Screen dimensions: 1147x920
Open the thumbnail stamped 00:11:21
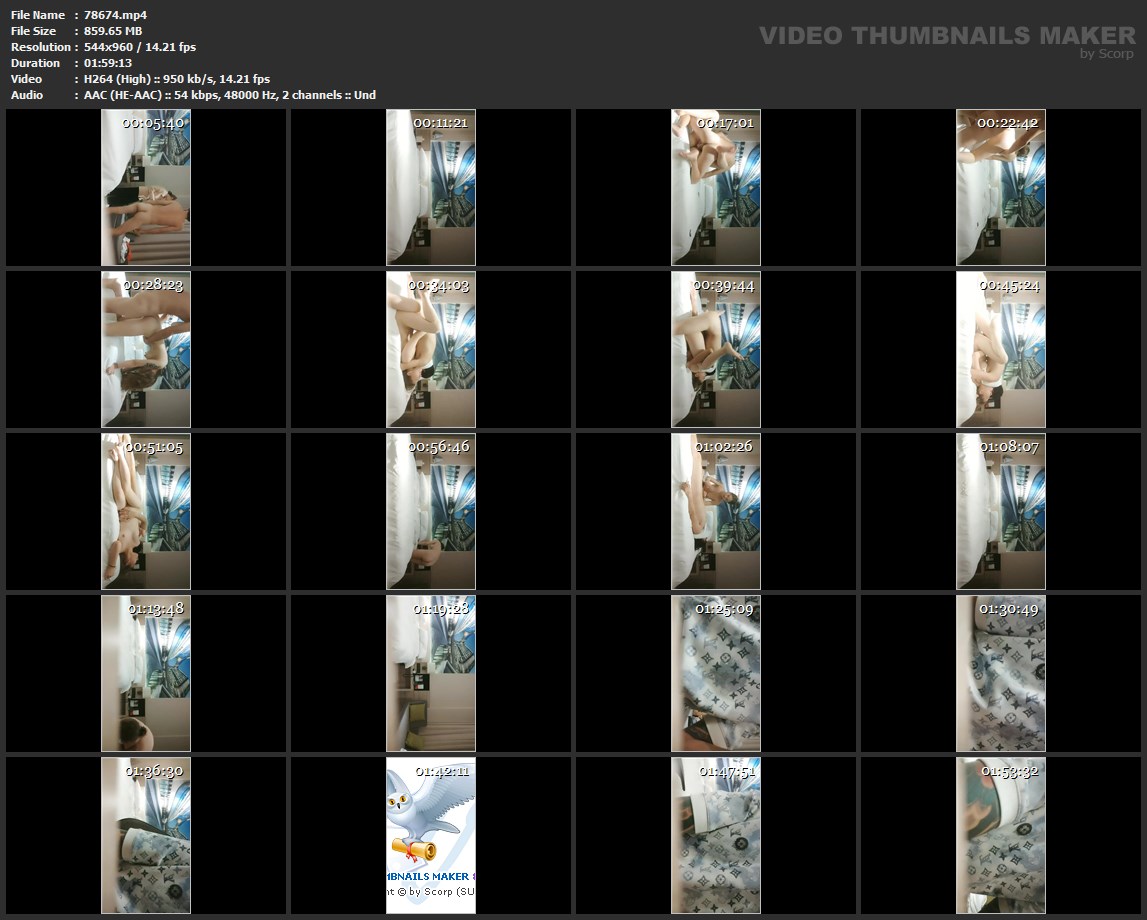[431, 188]
